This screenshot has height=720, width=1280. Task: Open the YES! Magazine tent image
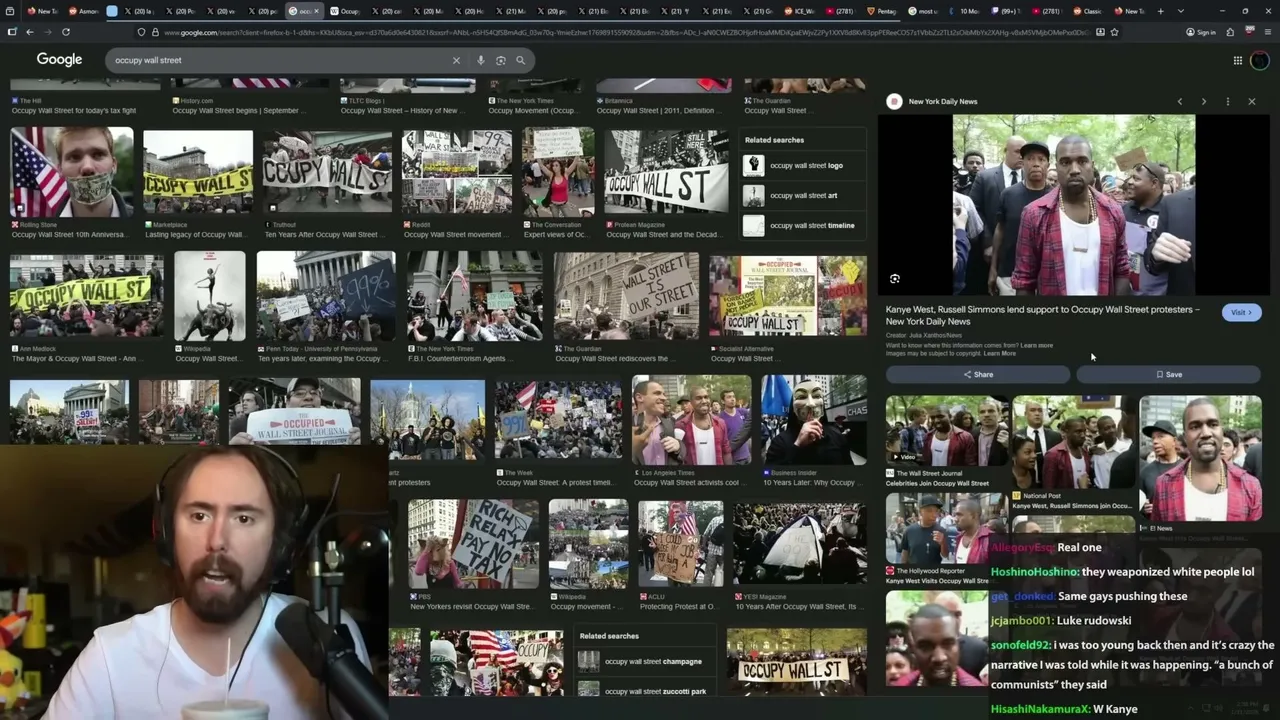[800, 543]
